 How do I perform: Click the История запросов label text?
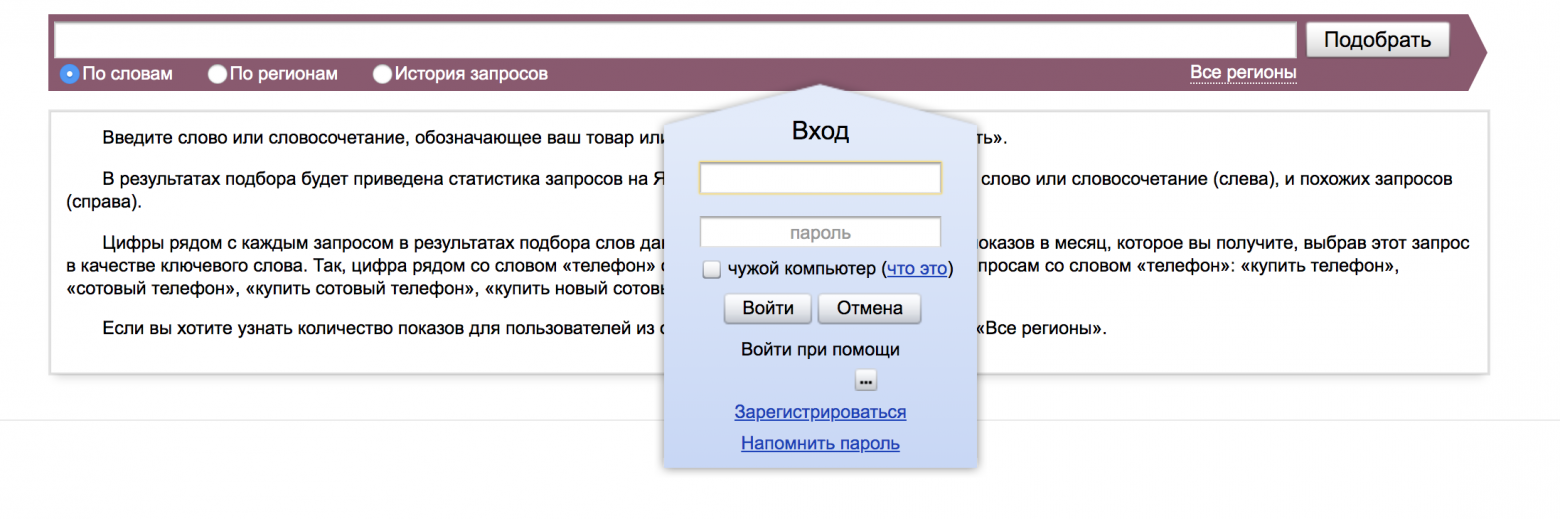point(471,73)
